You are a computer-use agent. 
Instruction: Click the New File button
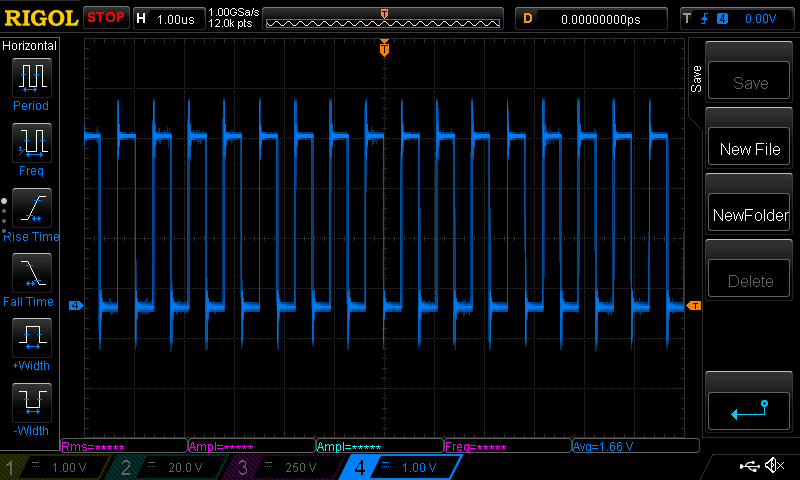tap(749, 147)
